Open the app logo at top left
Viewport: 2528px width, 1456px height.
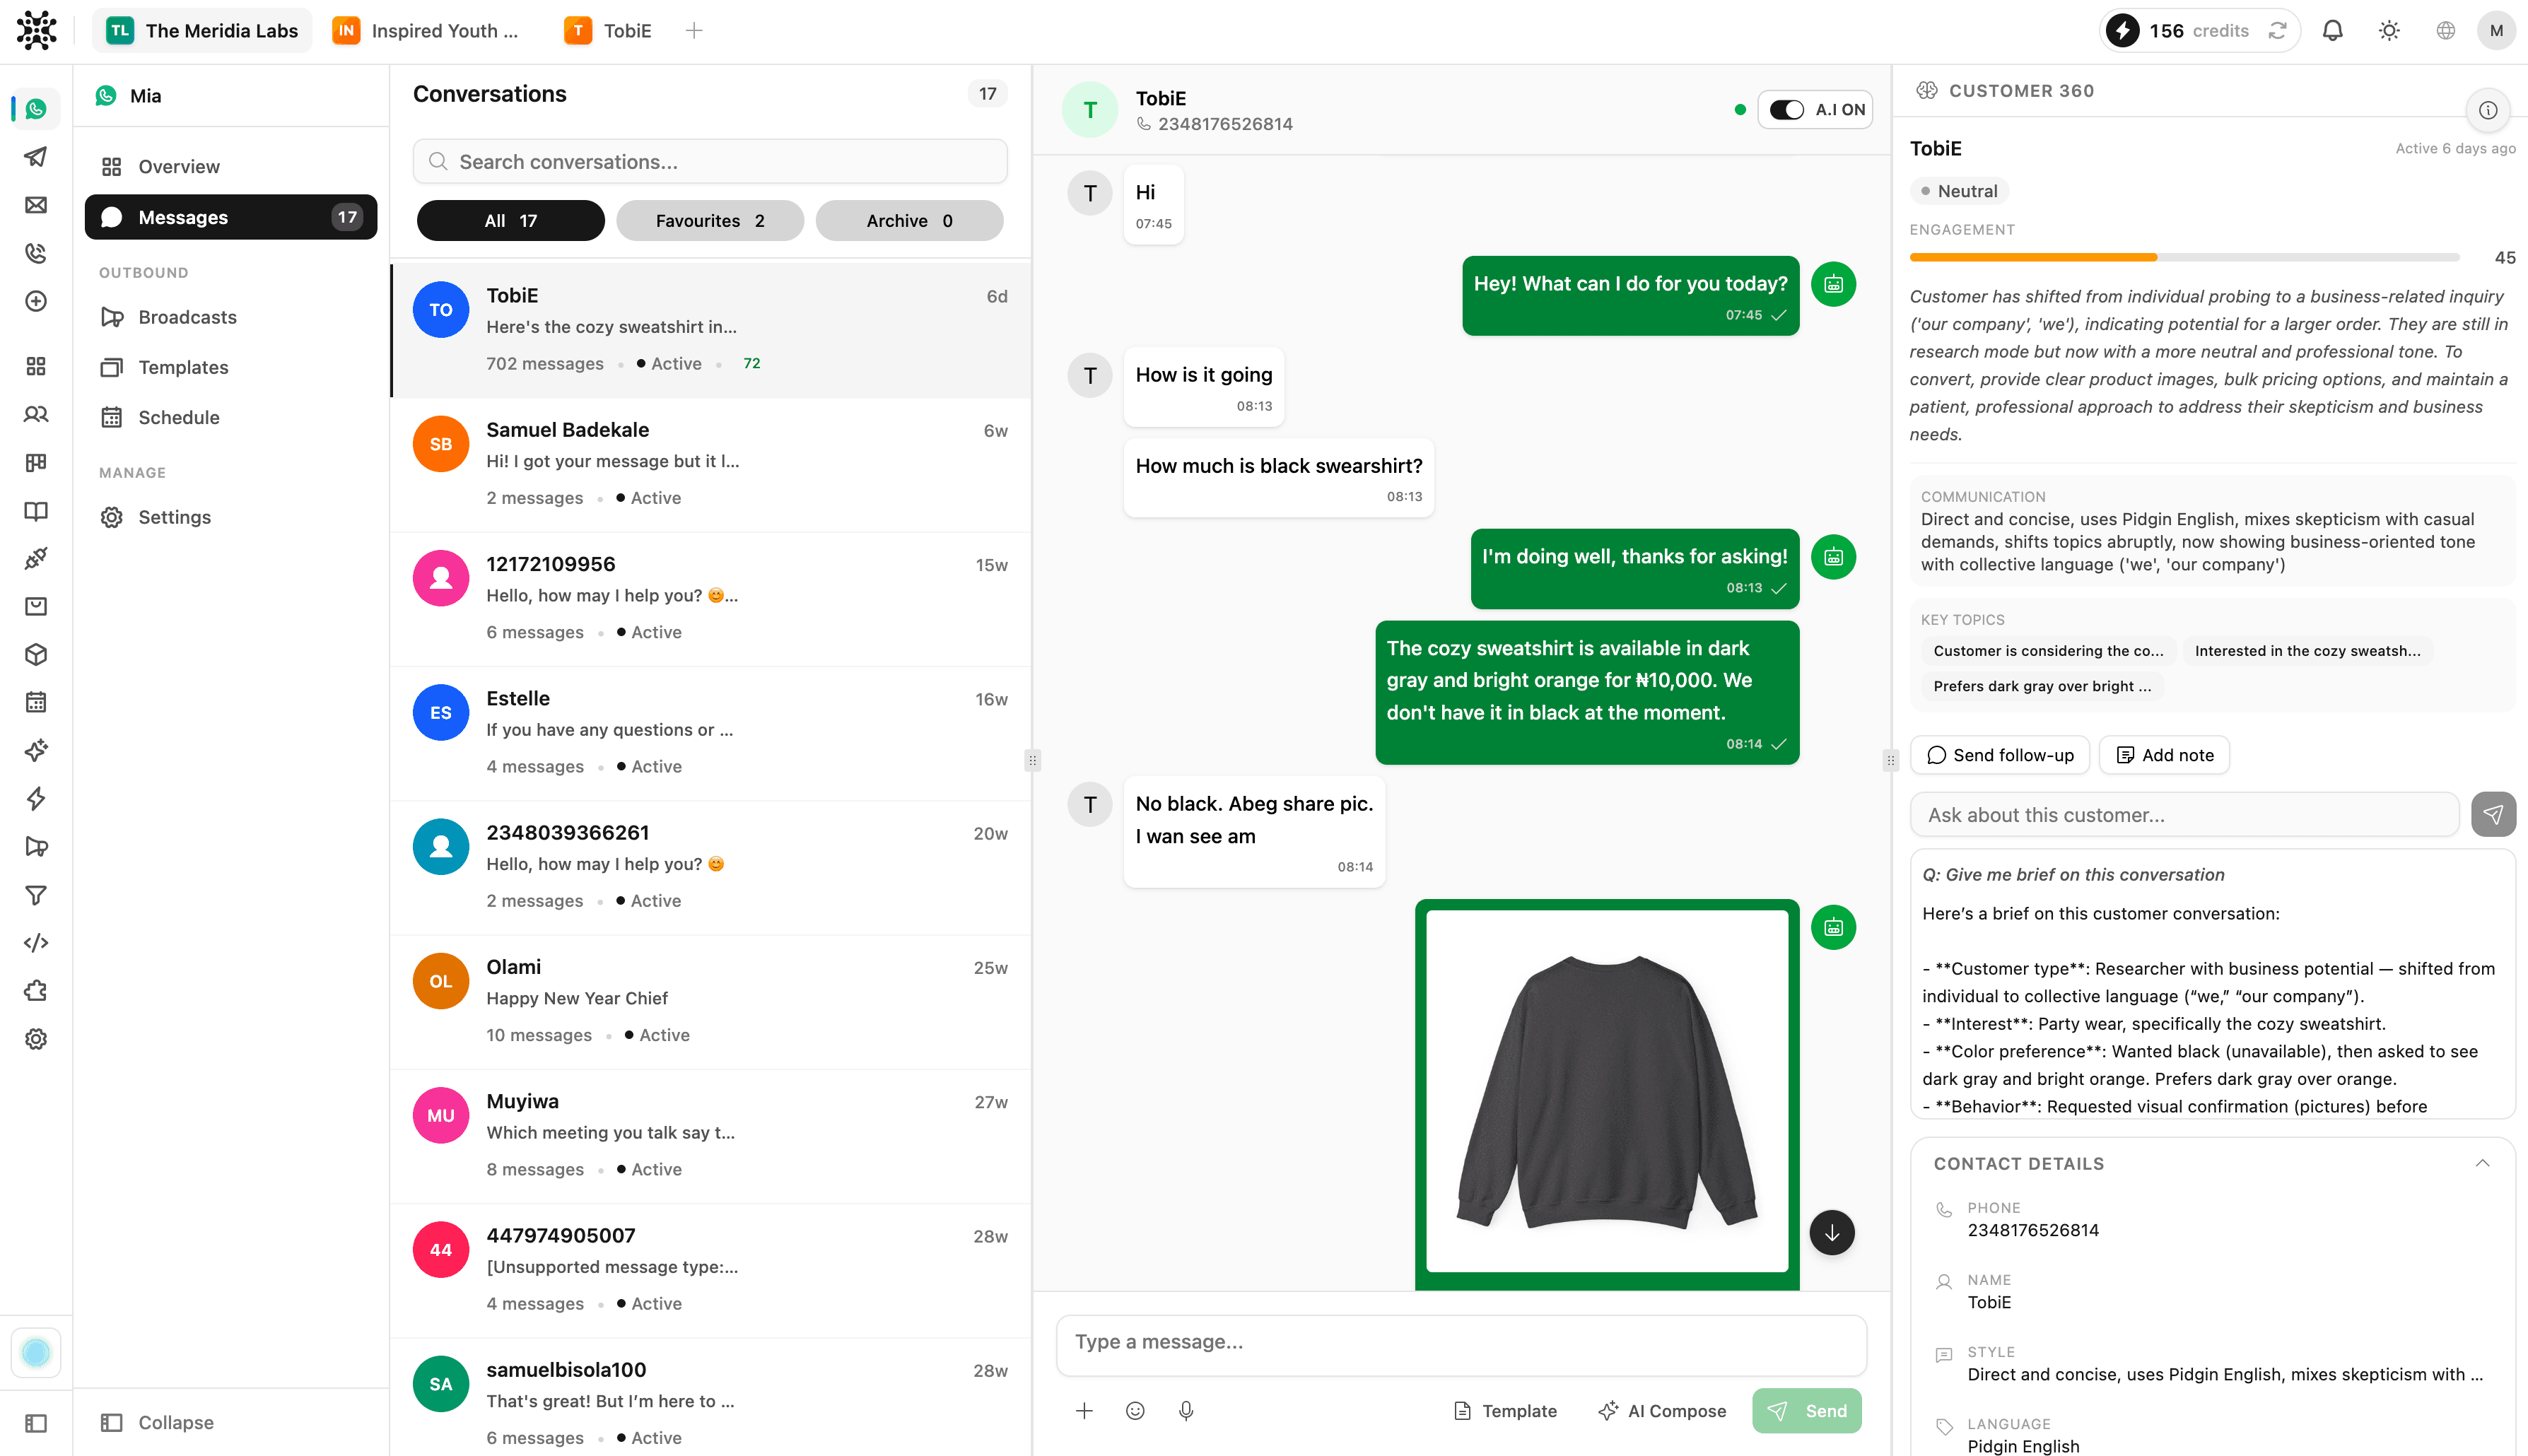[37, 31]
